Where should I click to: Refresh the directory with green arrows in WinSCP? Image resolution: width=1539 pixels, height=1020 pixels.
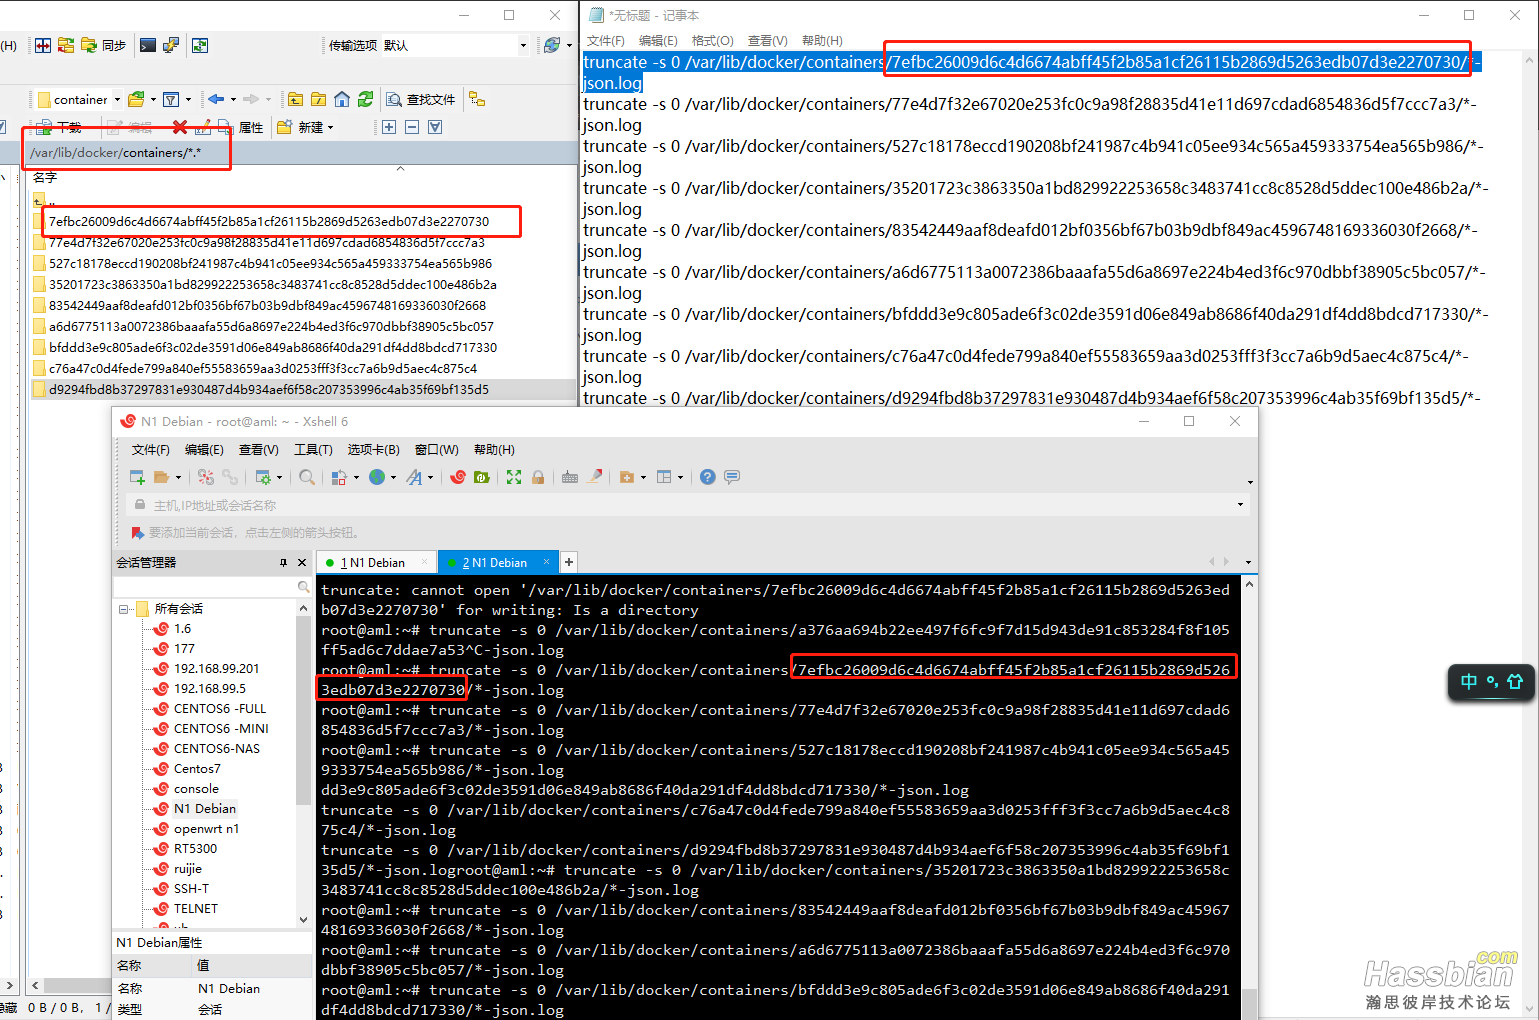tap(366, 99)
